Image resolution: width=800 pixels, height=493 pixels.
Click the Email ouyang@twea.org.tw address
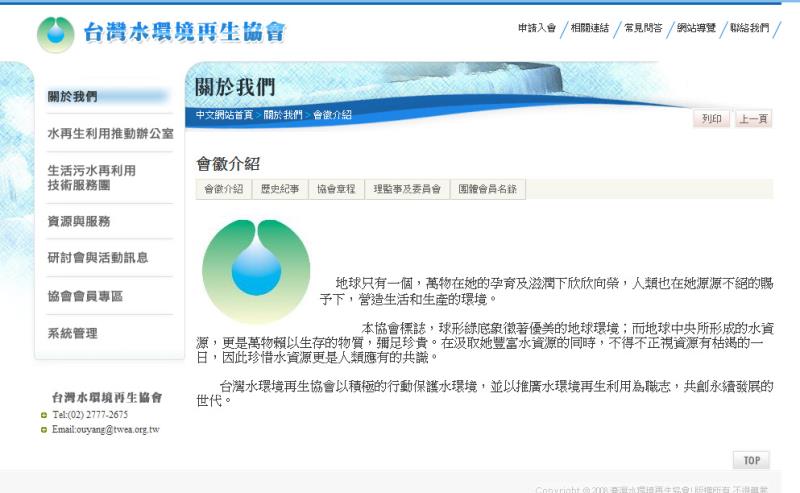(106, 430)
